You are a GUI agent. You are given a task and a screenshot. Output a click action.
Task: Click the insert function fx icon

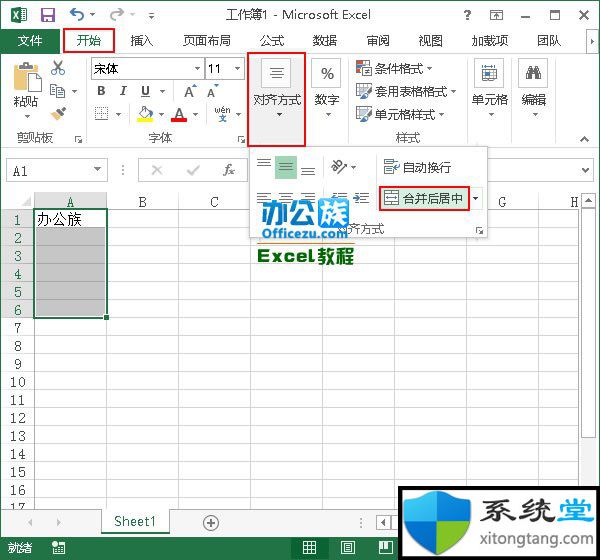tap(228, 170)
